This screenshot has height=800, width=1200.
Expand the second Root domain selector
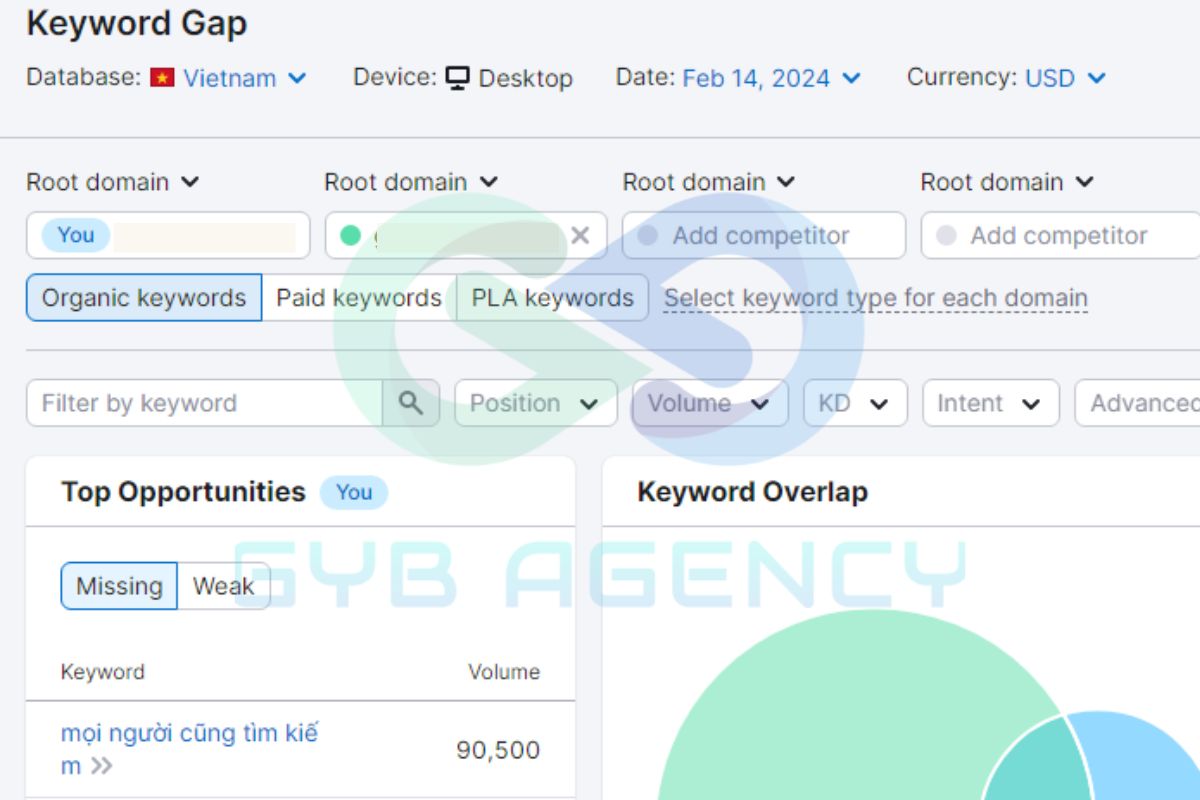click(411, 182)
